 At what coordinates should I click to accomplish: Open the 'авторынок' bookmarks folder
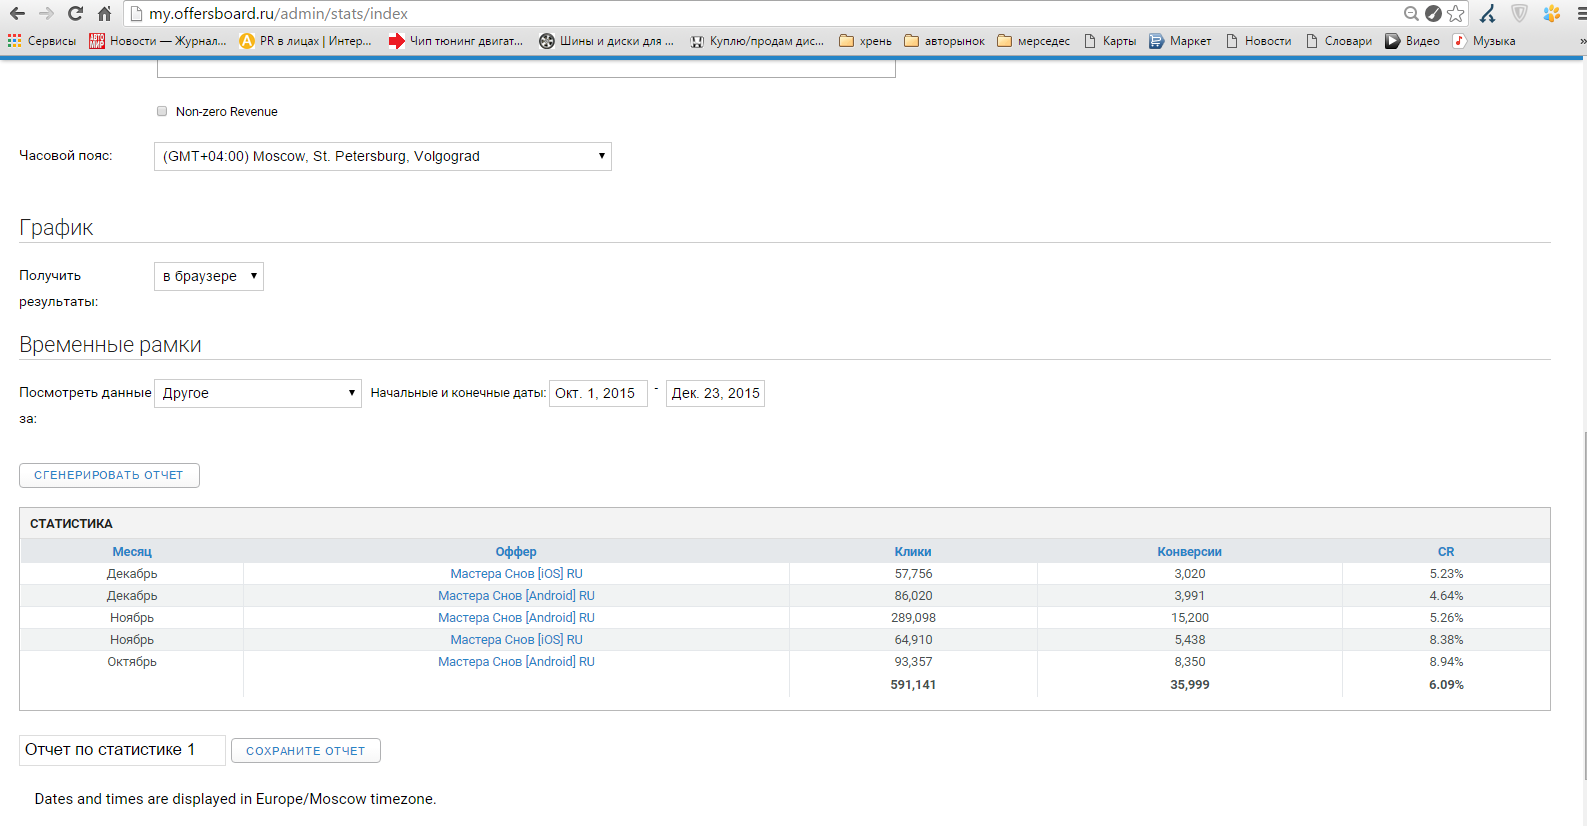click(x=944, y=41)
